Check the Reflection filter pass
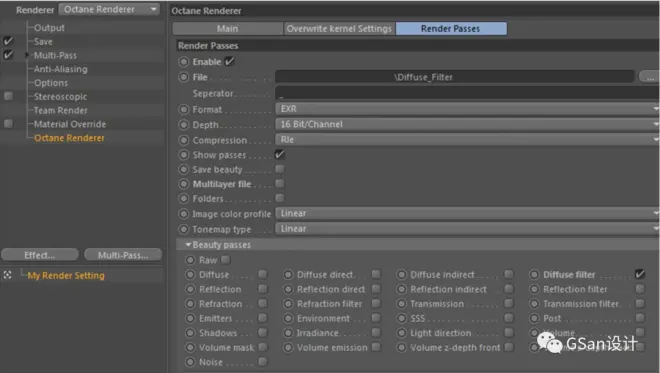This screenshot has height=373, width=660. [x=640, y=289]
